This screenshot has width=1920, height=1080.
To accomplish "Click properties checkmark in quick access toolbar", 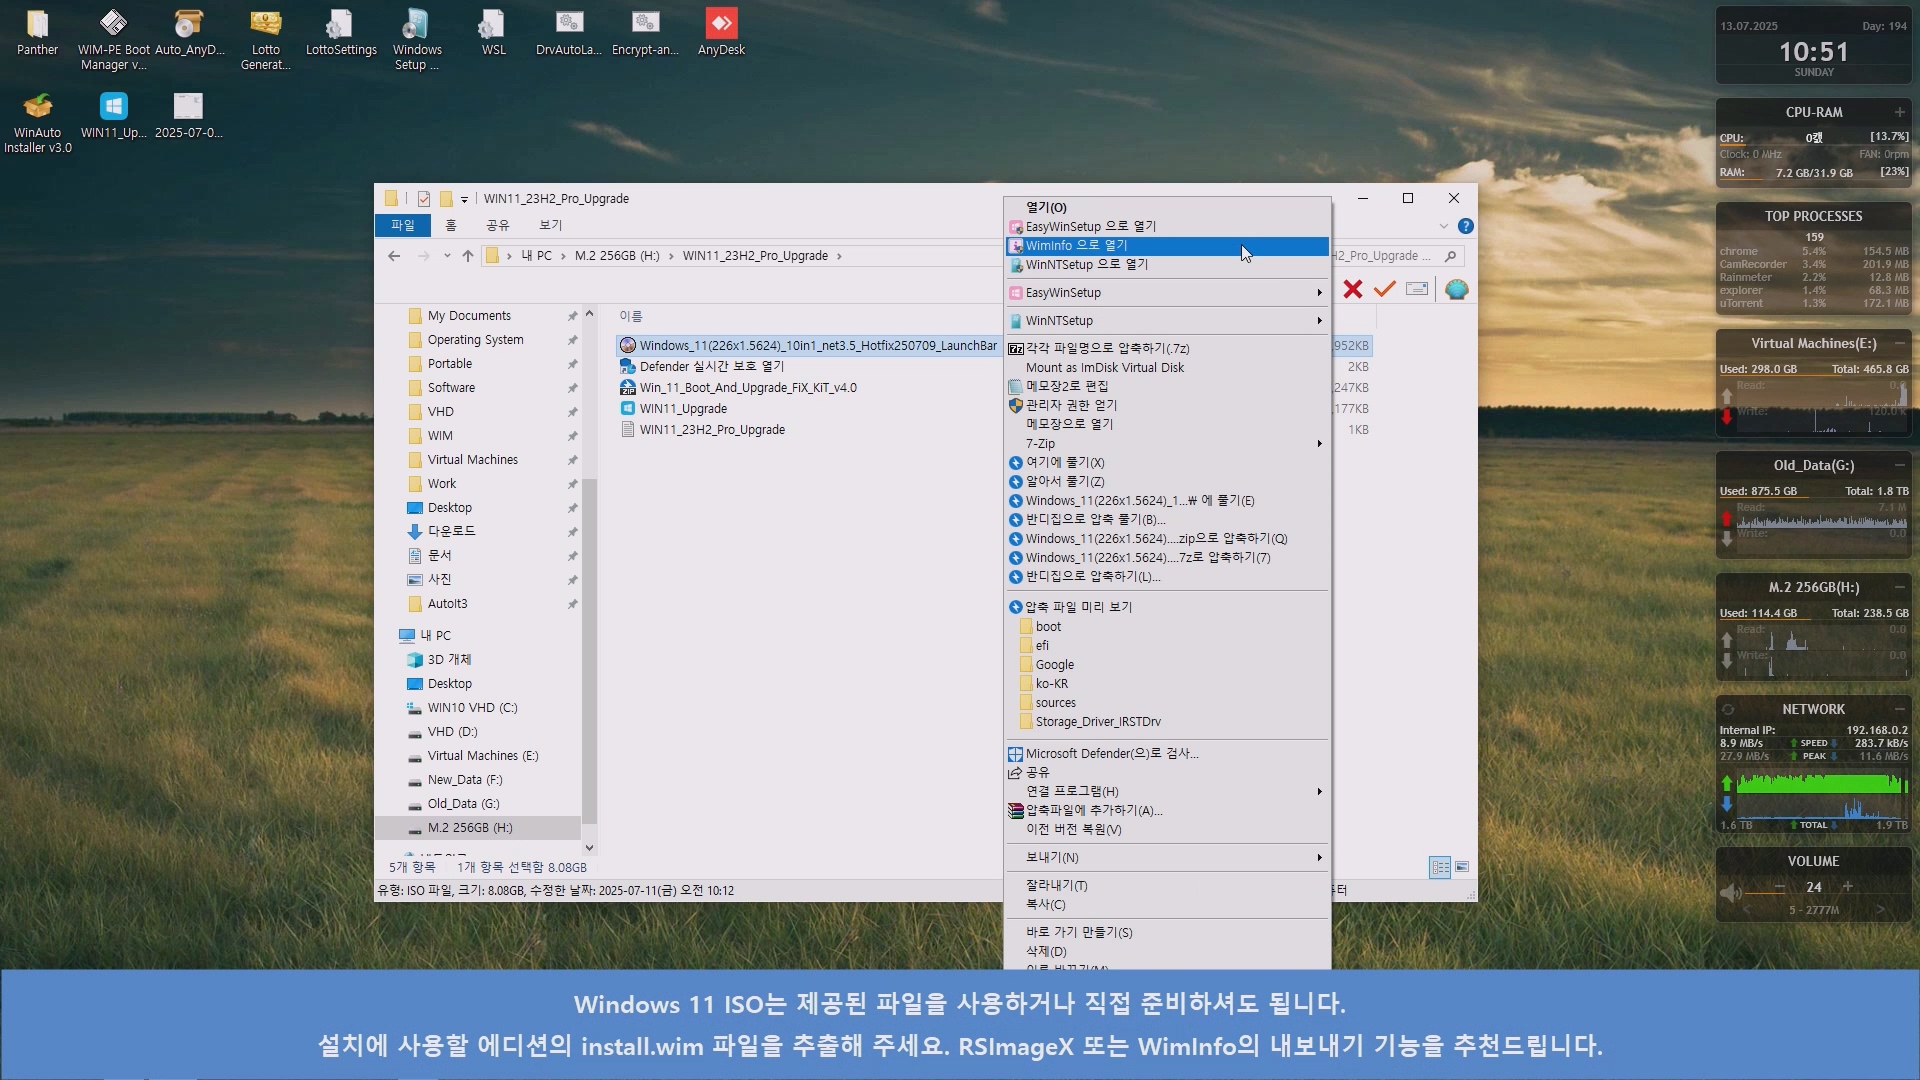I will 424,199.
